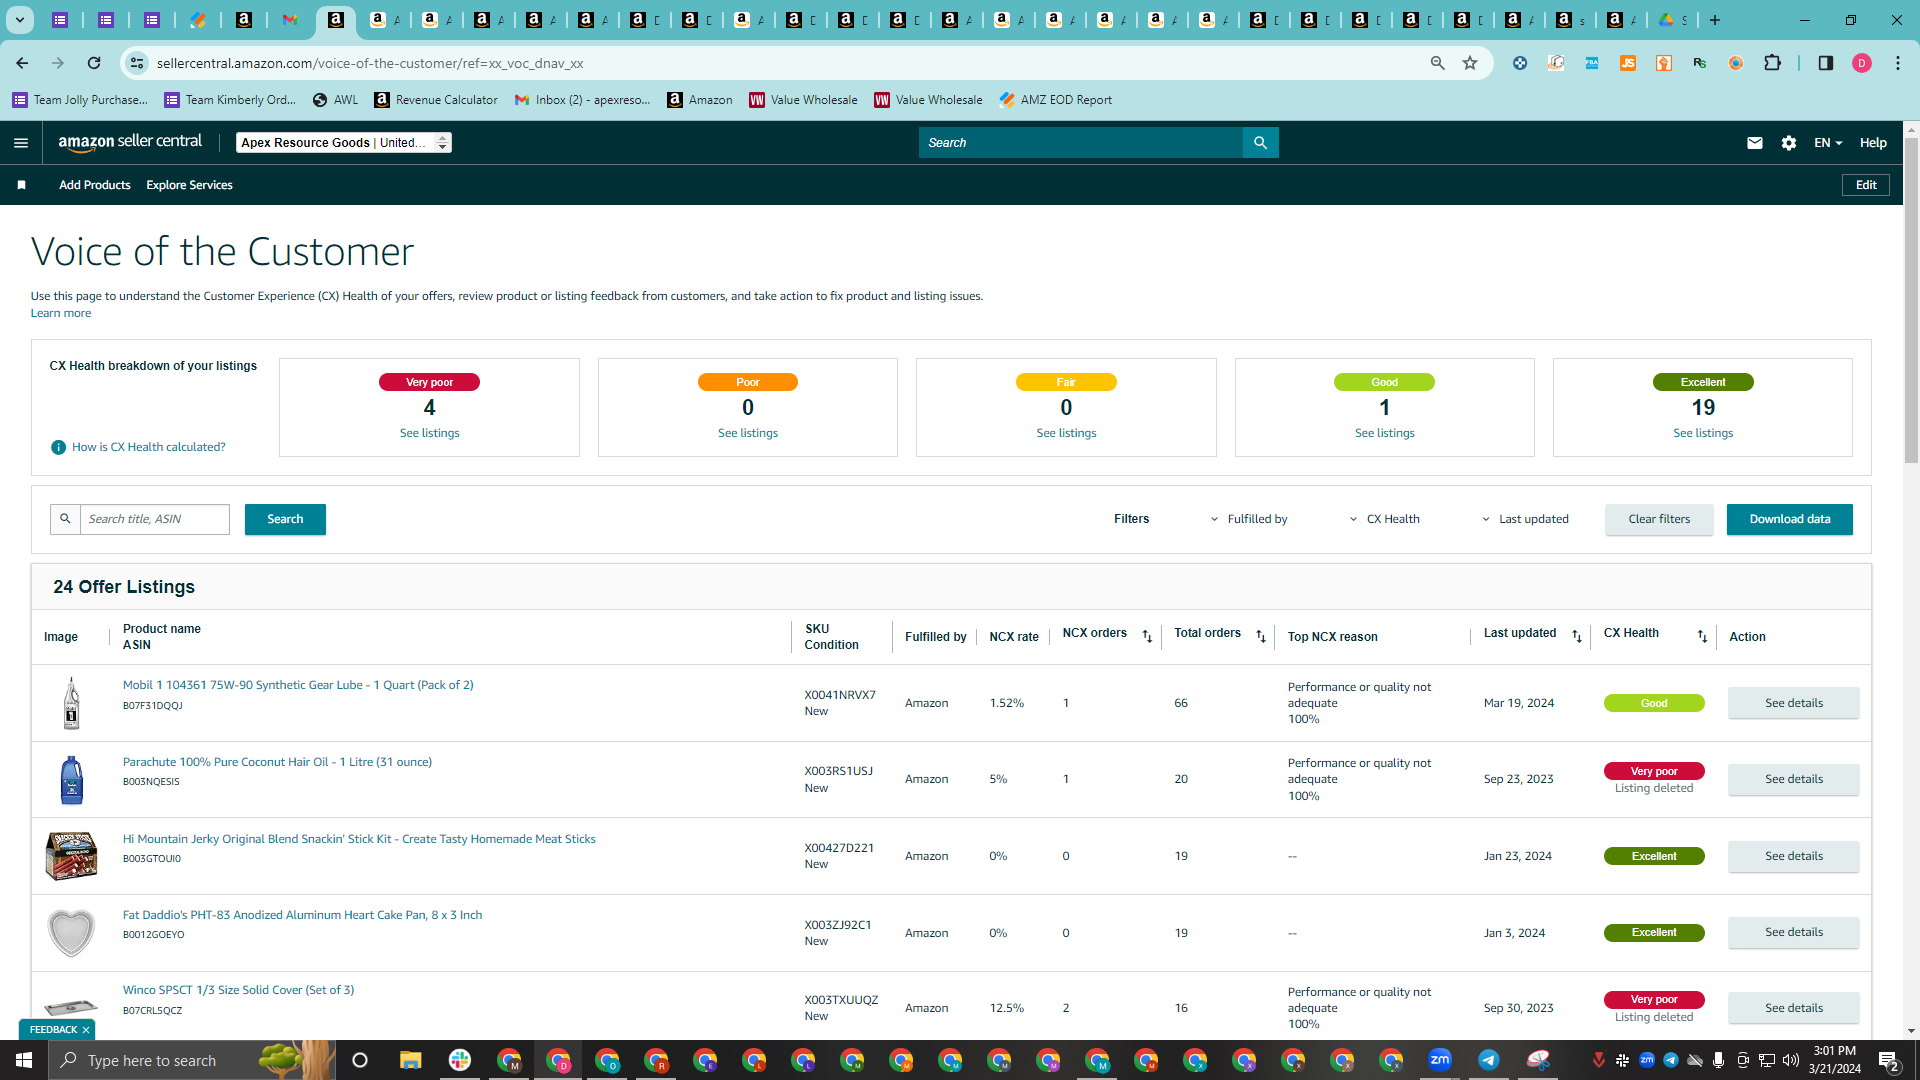Sort listings by Last updated column

(x=1577, y=636)
